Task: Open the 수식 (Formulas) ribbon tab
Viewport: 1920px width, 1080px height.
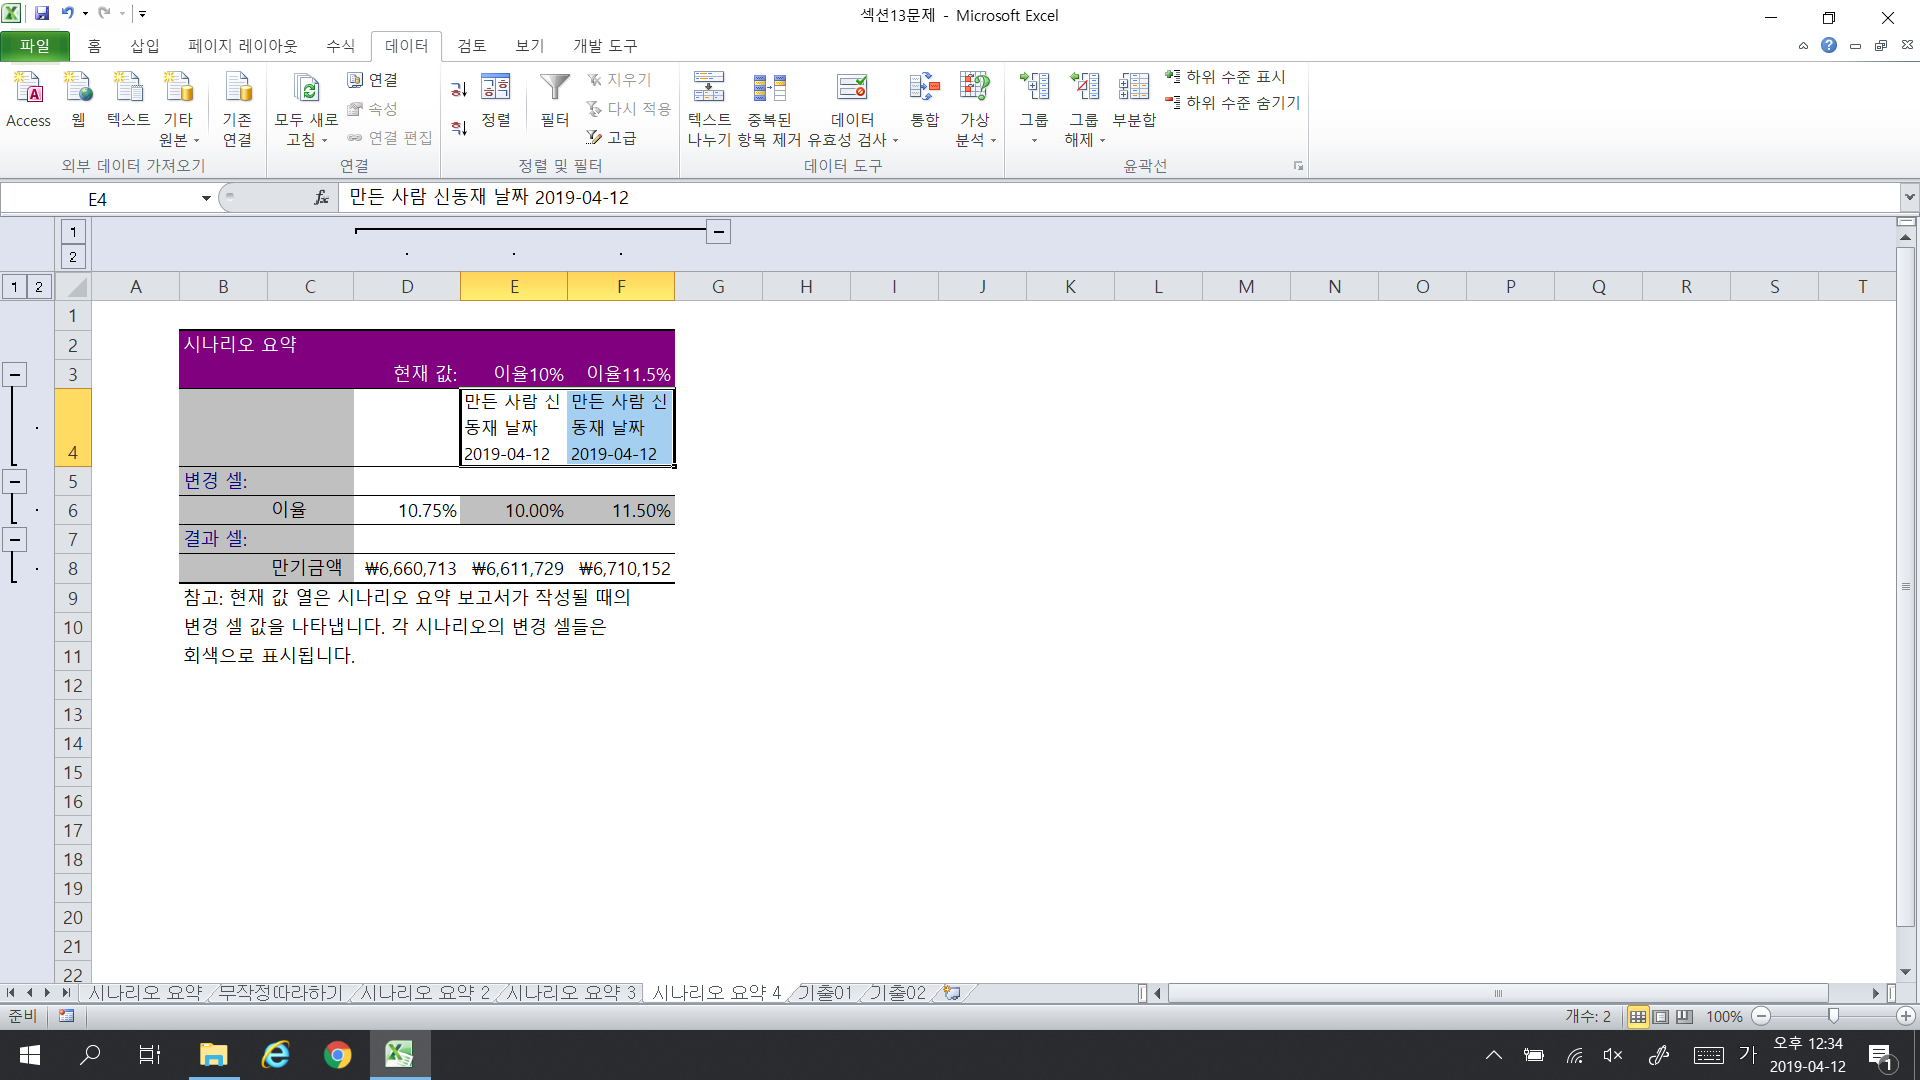Action: pyautogui.click(x=340, y=46)
